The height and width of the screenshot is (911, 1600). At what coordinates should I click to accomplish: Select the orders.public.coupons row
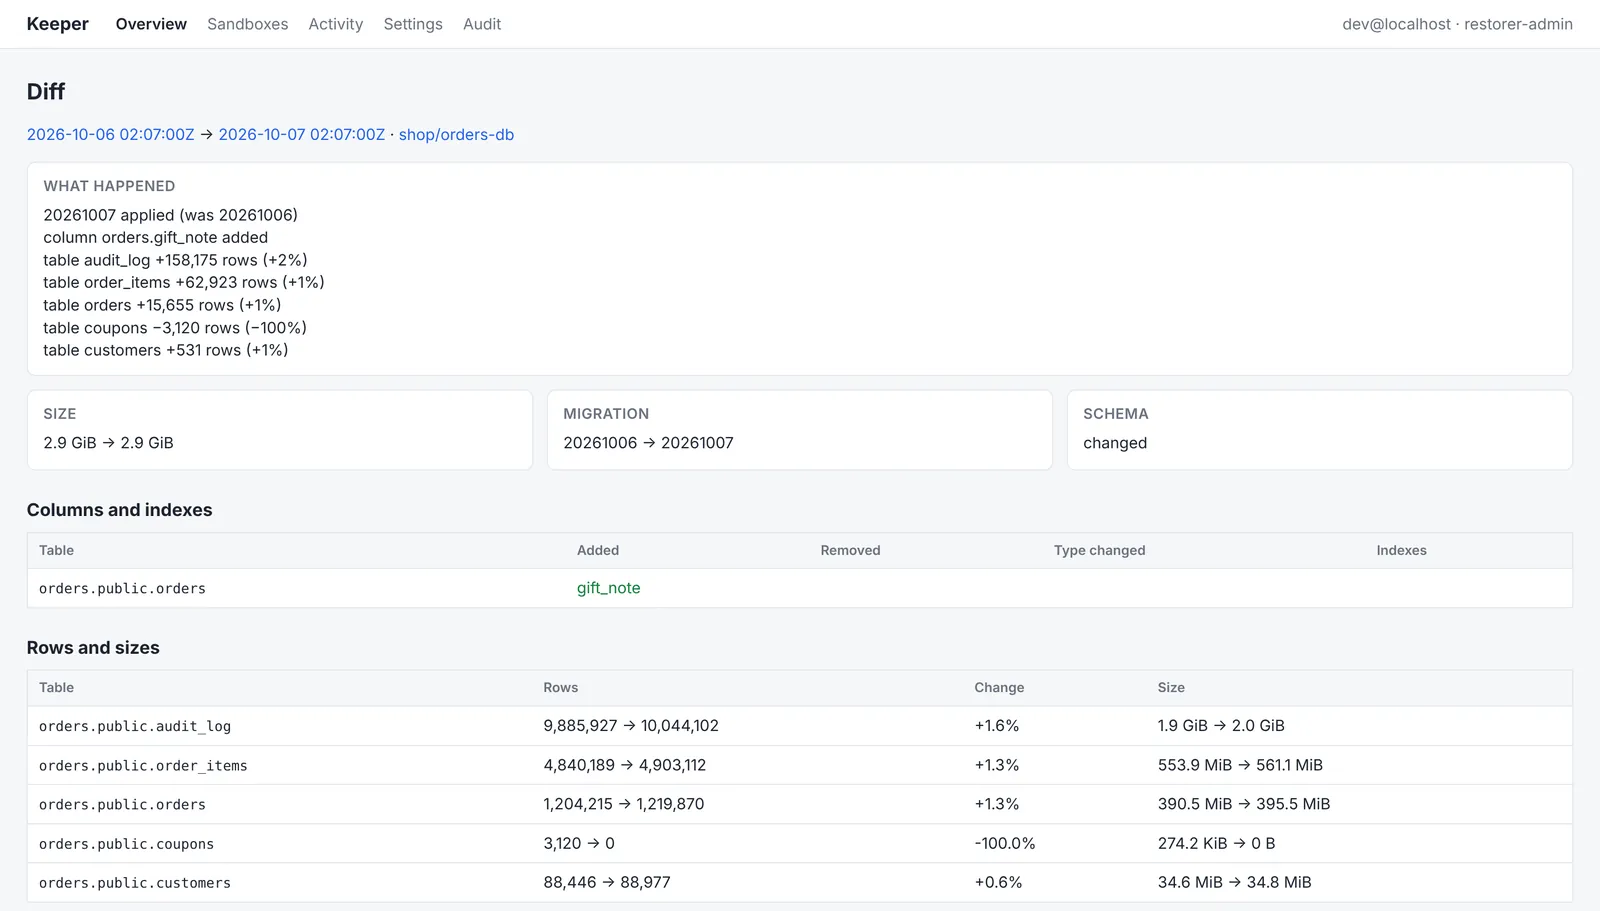(x=800, y=843)
